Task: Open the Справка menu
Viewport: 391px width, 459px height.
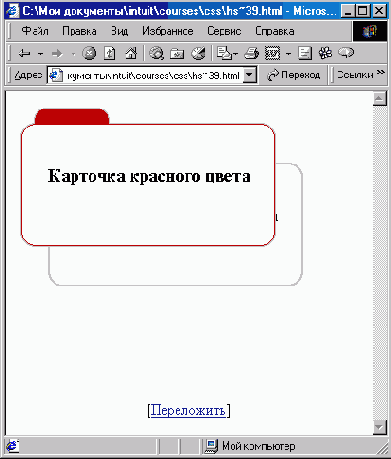Action: (x=275, y=31)
